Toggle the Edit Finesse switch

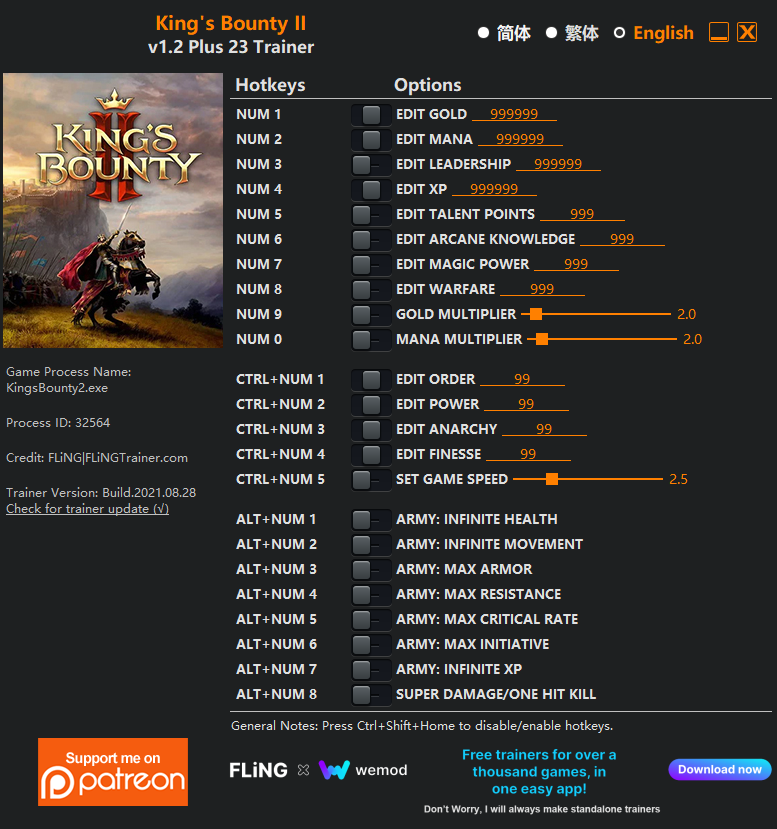point(371,454)
